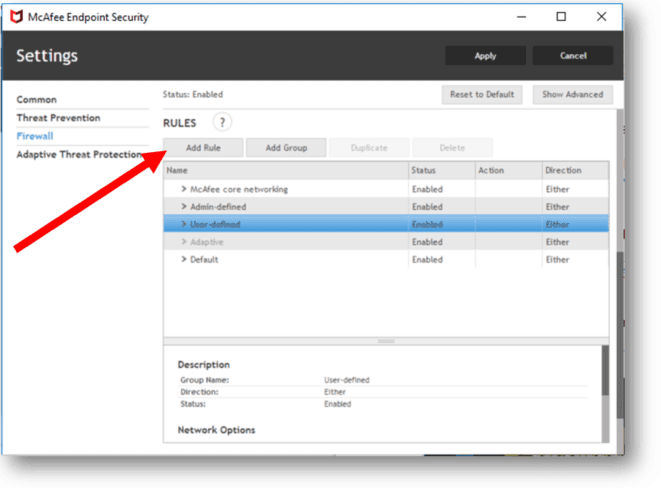Open the Common settings section
The height and width of the screenshot is (488, 661).
[37, 100]
